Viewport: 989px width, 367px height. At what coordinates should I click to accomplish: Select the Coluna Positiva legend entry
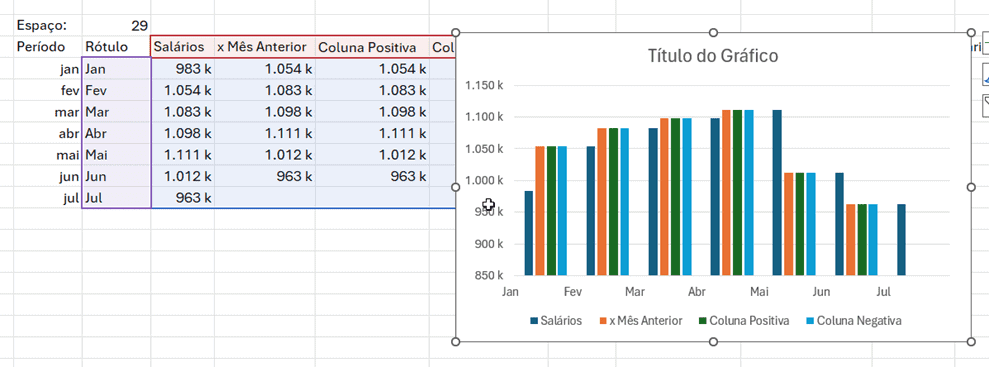pyautogui.click(x=743, y=321)
